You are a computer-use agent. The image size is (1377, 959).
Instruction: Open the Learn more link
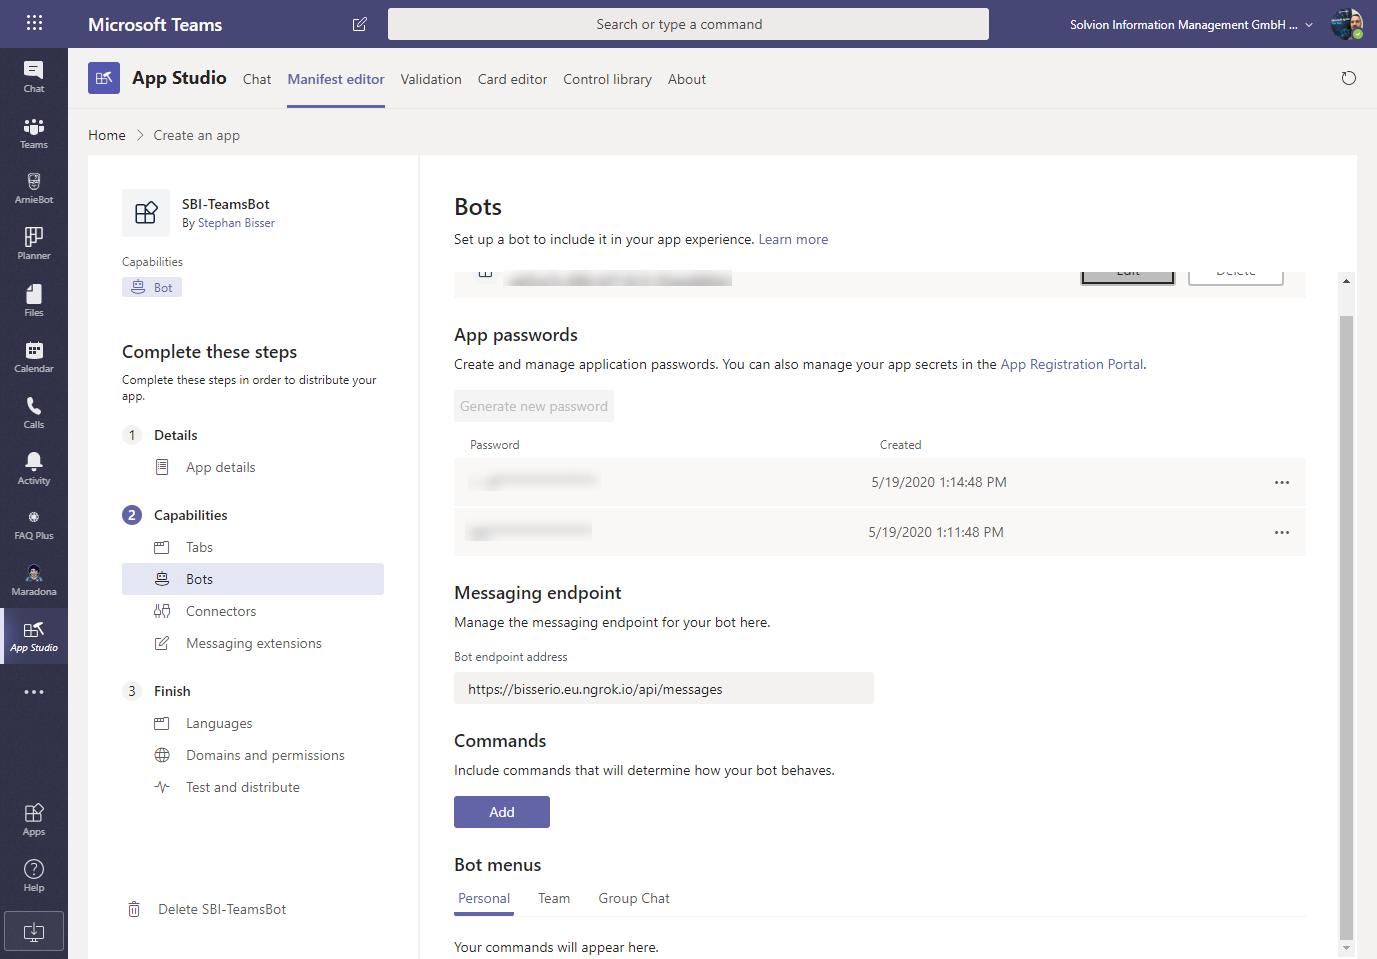tap(793, 239)
